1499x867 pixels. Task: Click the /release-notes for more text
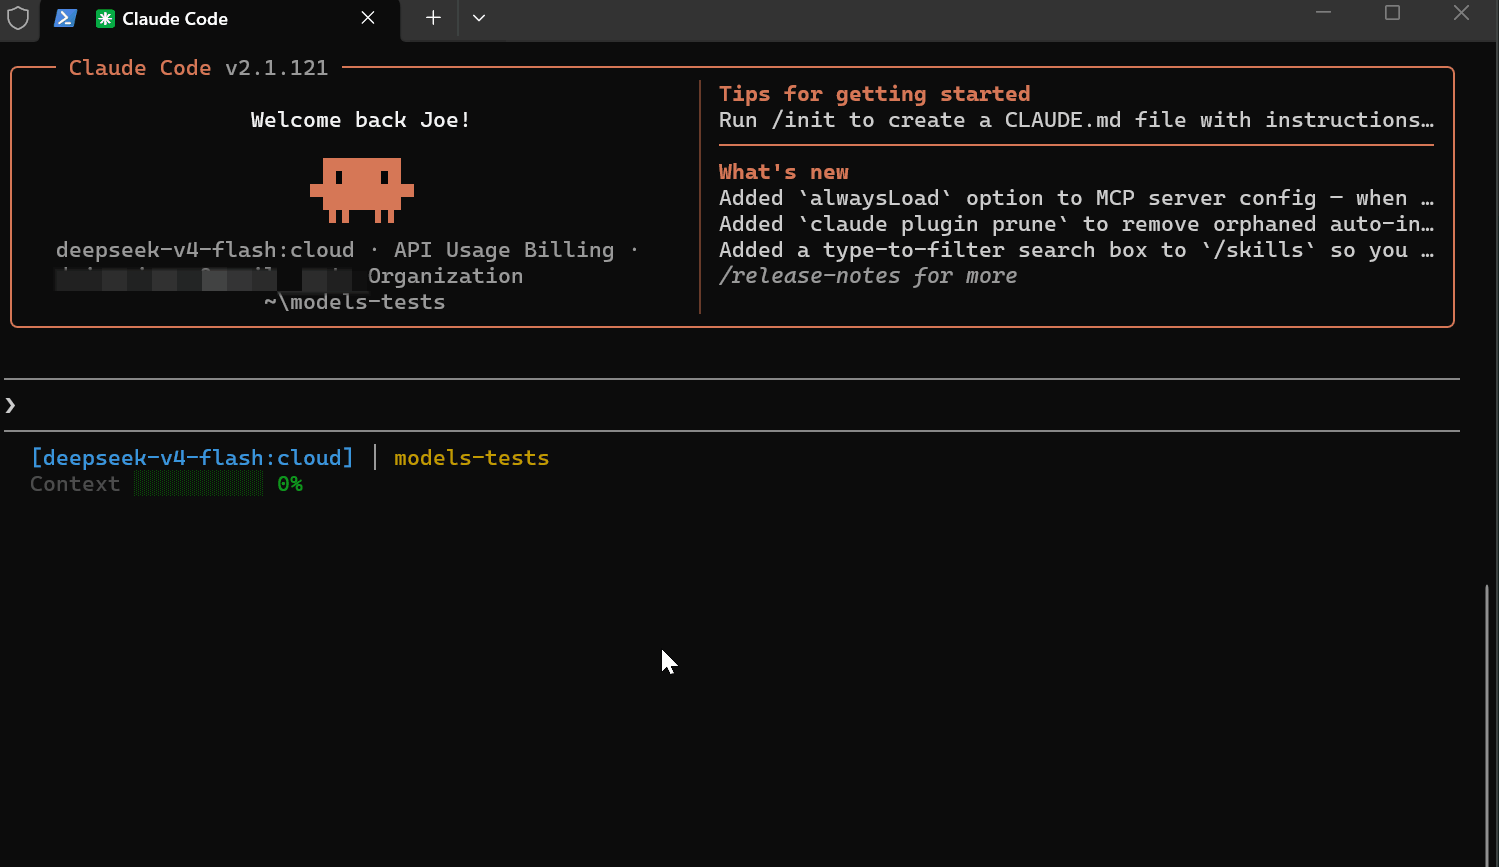pos(867,276)
